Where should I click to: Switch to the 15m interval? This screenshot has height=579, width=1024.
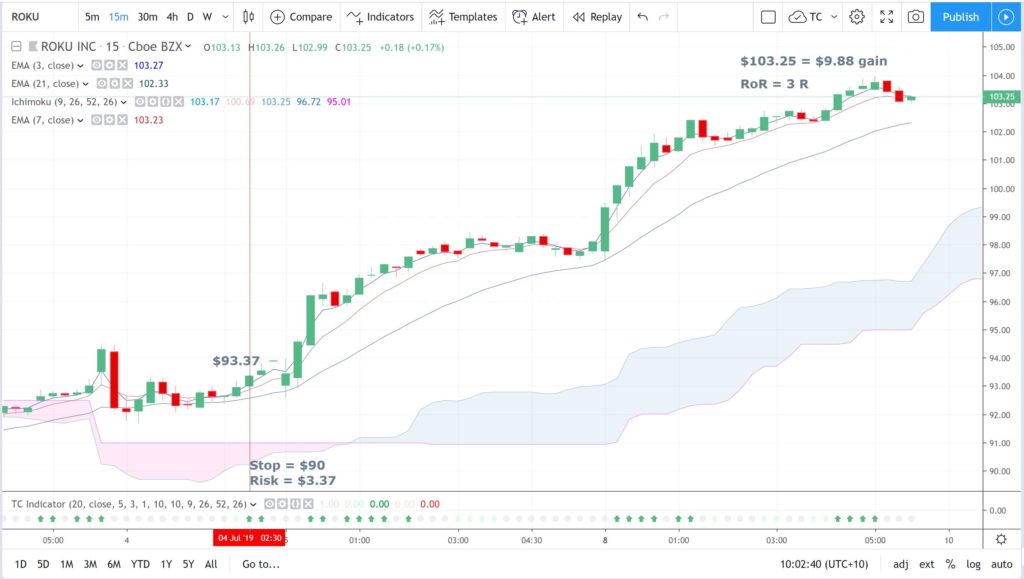click(119, 17)
